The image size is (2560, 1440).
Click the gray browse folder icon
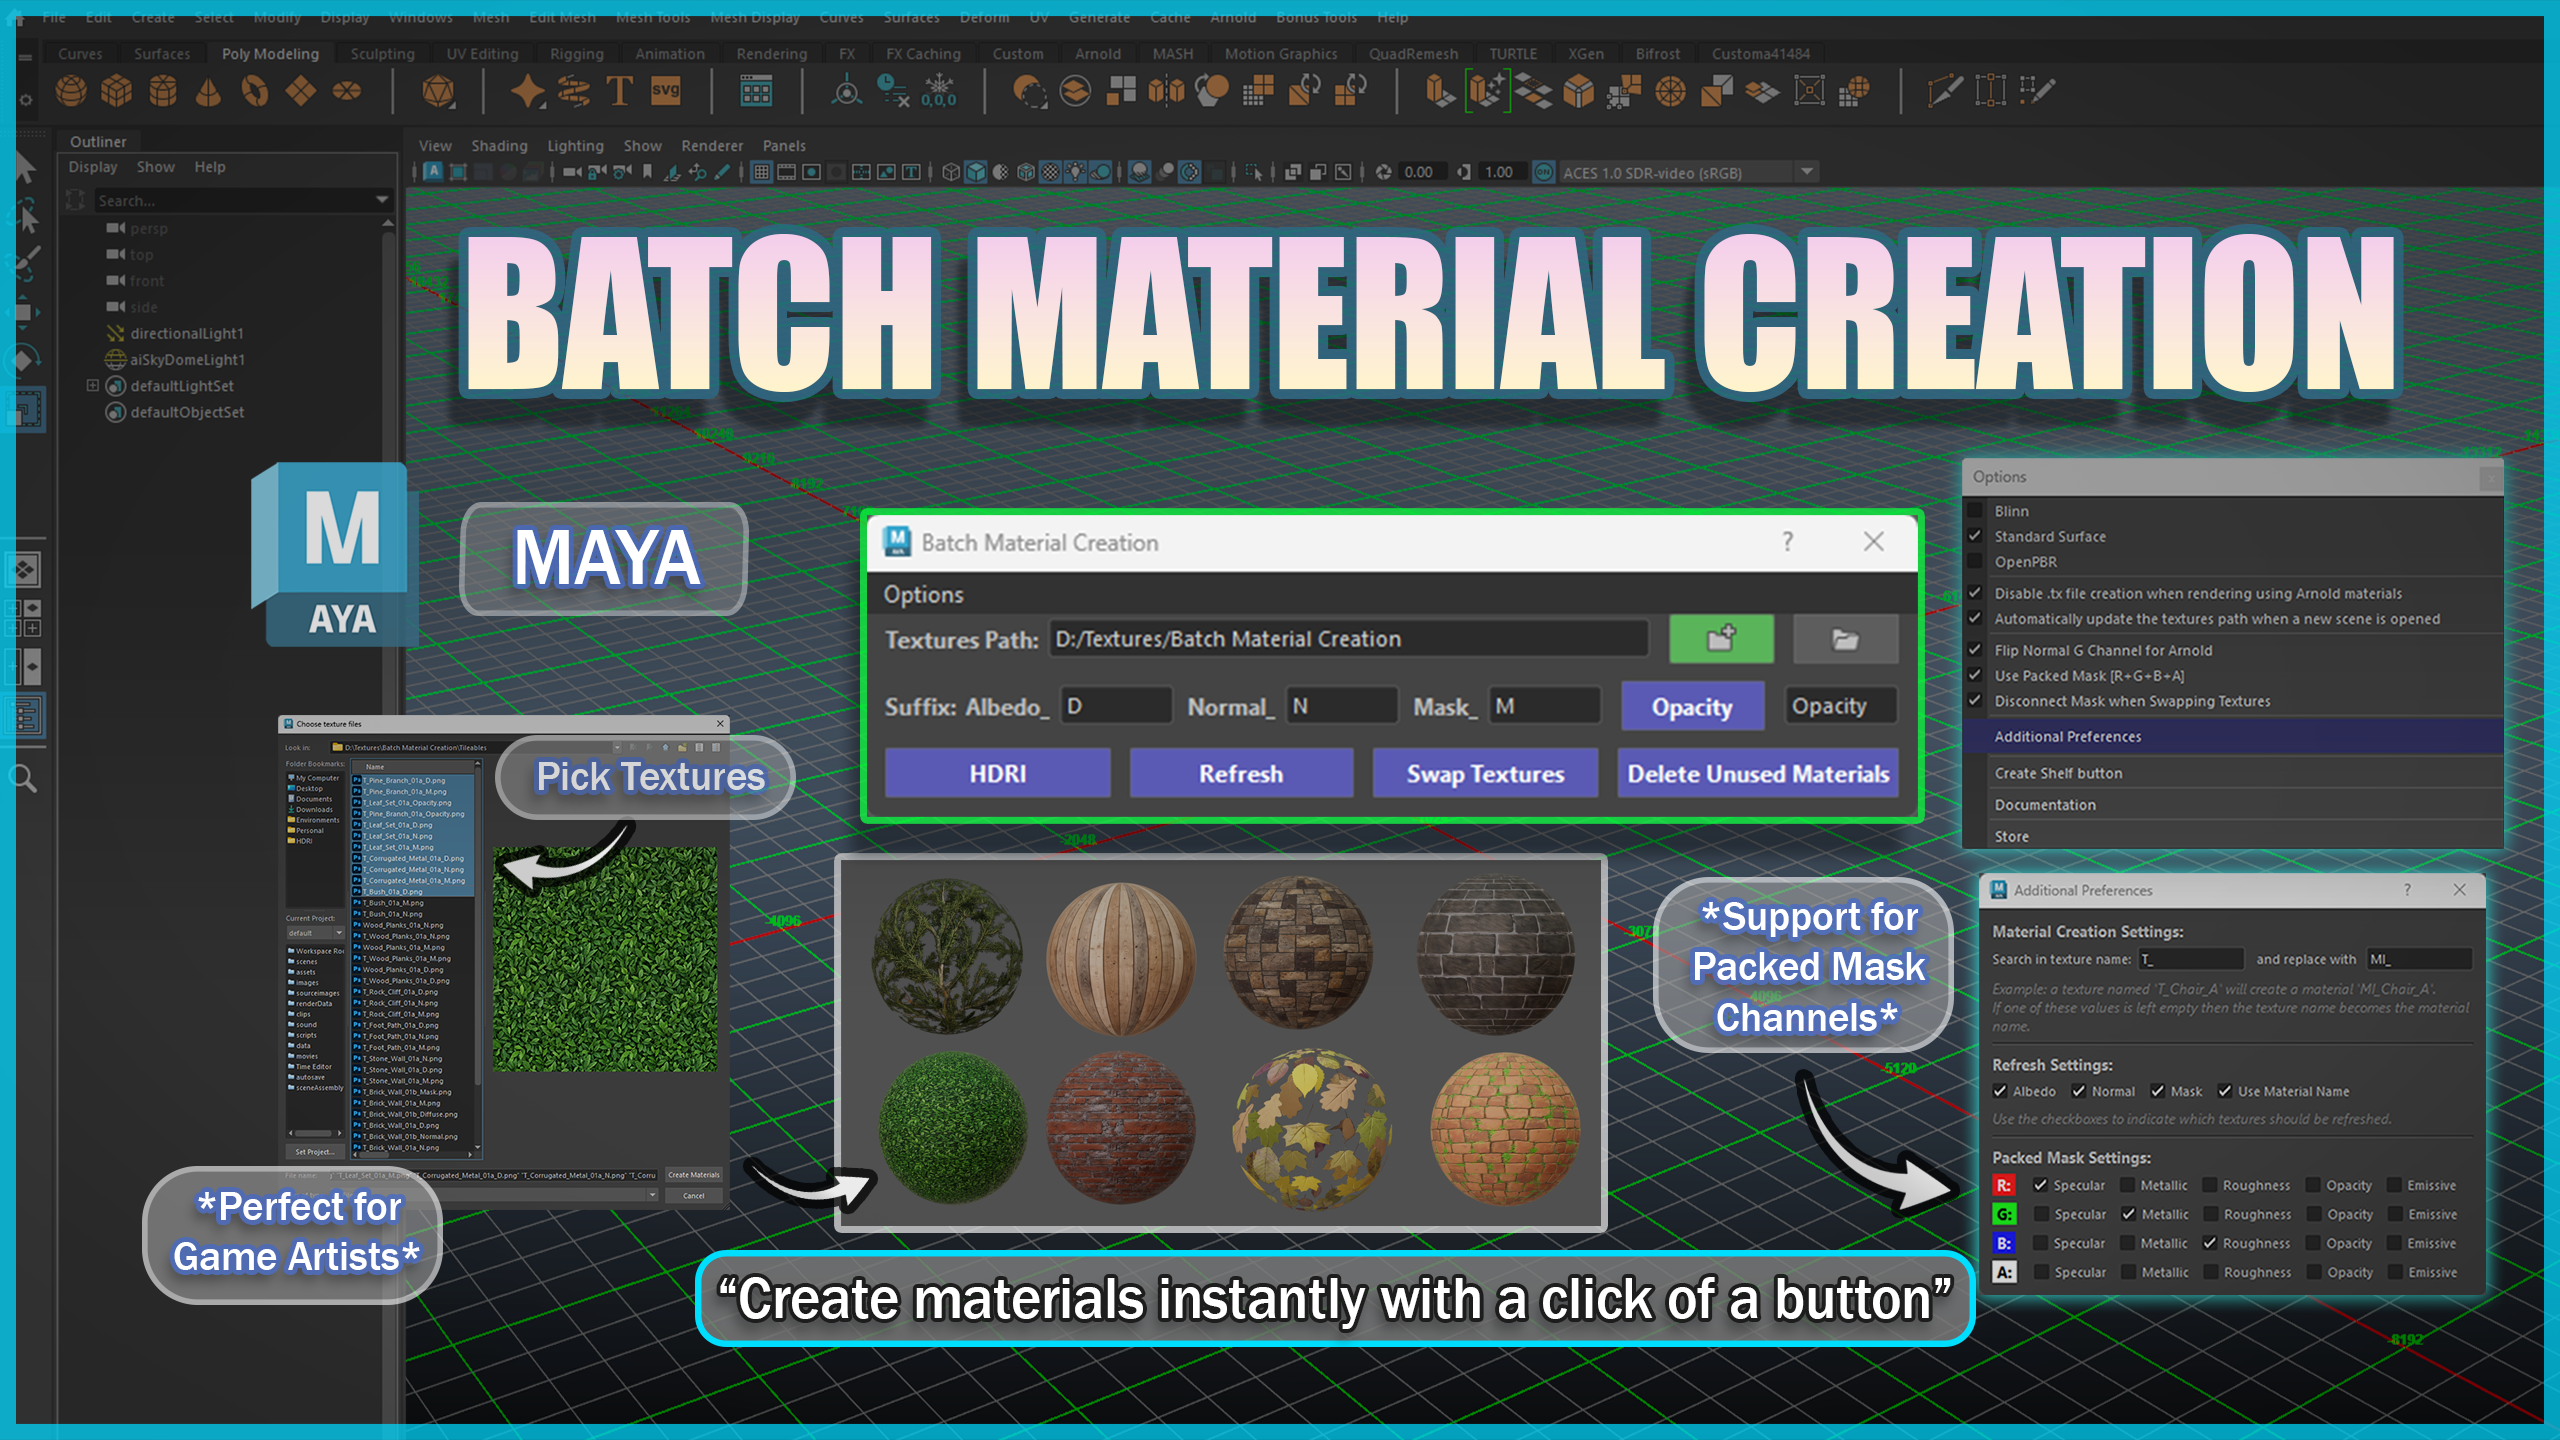pos(1845,639)
